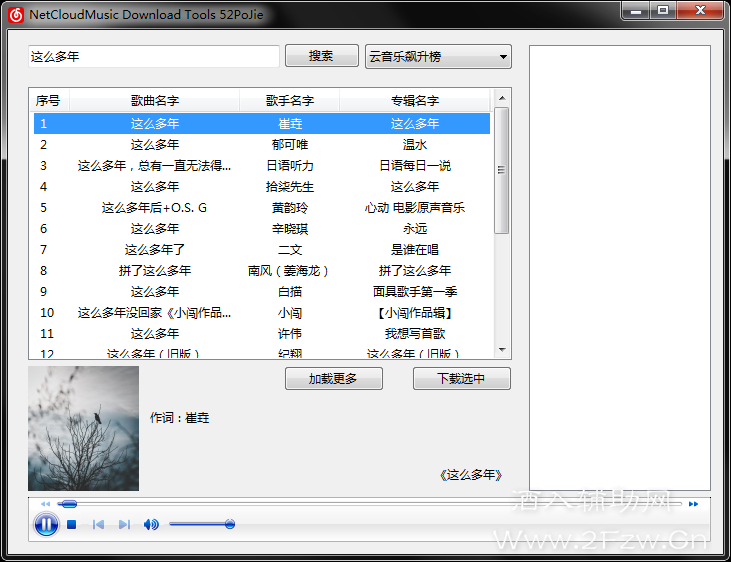Pause playback with the round pause button

pos(46,524)
